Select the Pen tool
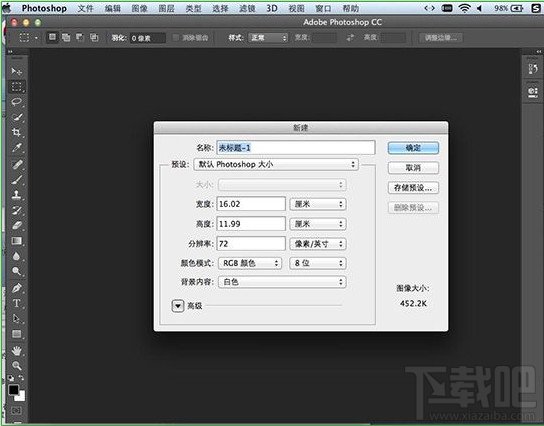Viewport: 544px width, 426px height. coord(16,288)
